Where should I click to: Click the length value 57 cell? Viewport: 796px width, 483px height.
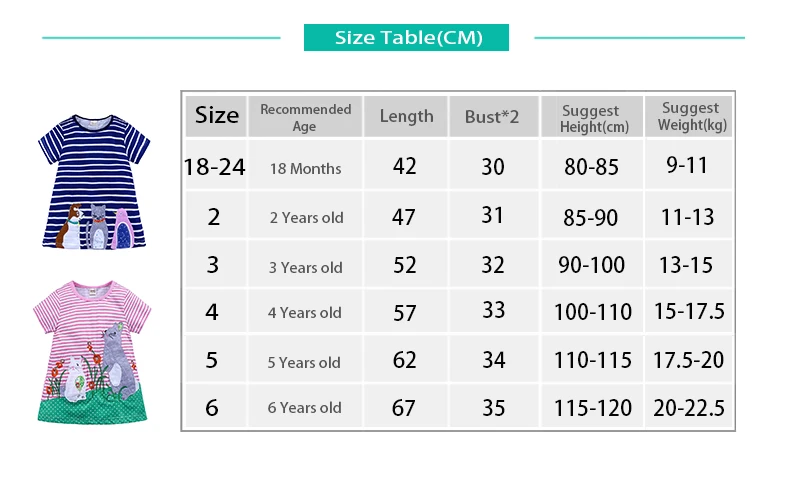pyautogui.click(x=406, y=311)
